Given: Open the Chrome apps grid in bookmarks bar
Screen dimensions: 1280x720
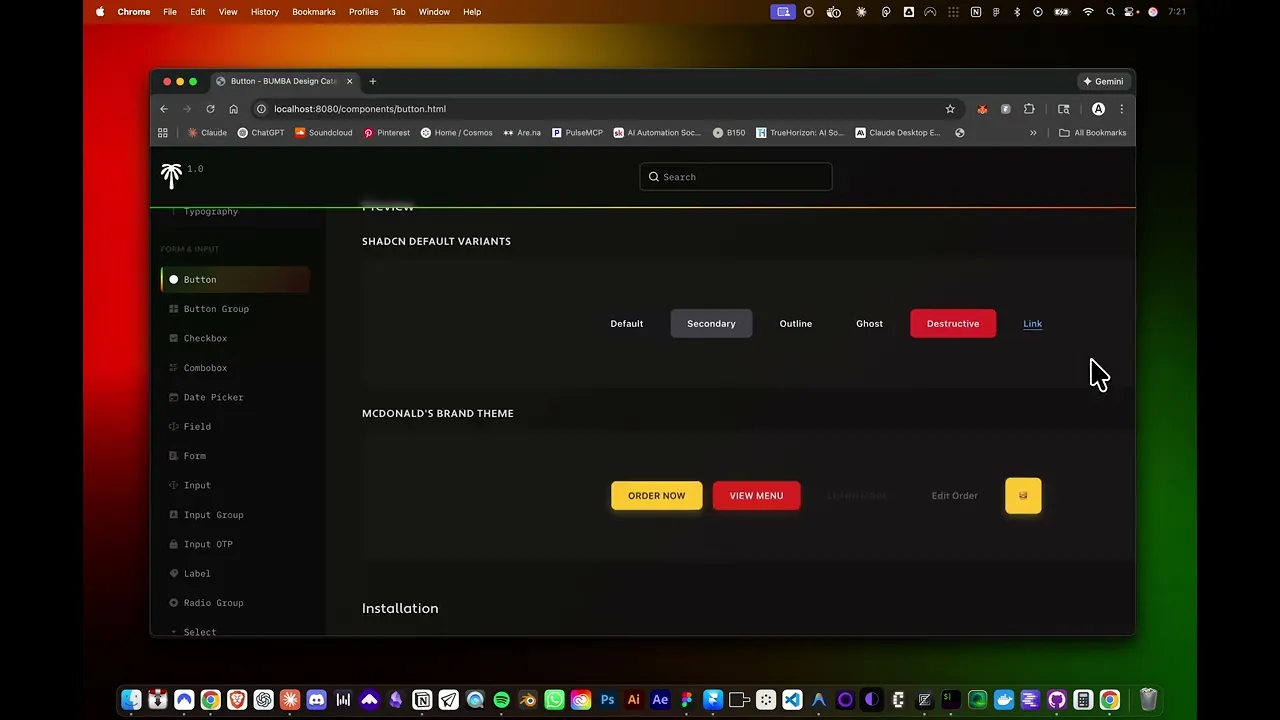Looking at the screenshot, I should click(163, 133).
